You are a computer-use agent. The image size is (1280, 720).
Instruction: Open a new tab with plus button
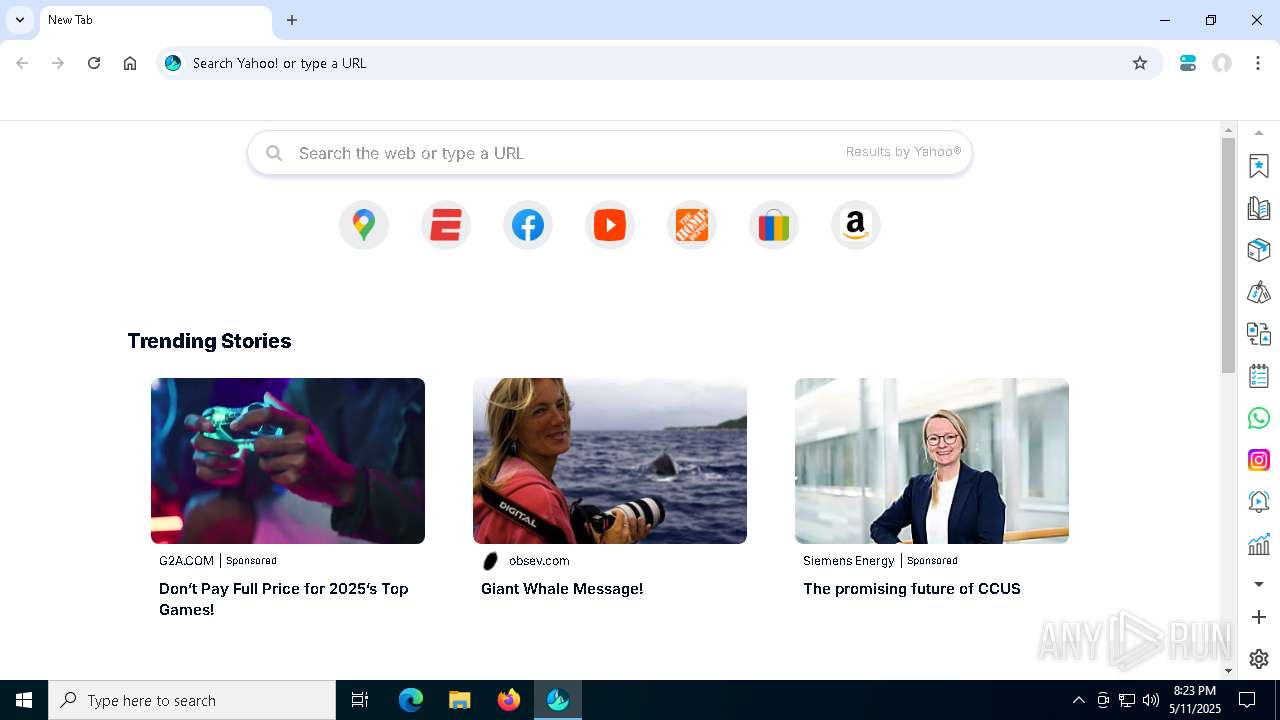click(292, 20)
